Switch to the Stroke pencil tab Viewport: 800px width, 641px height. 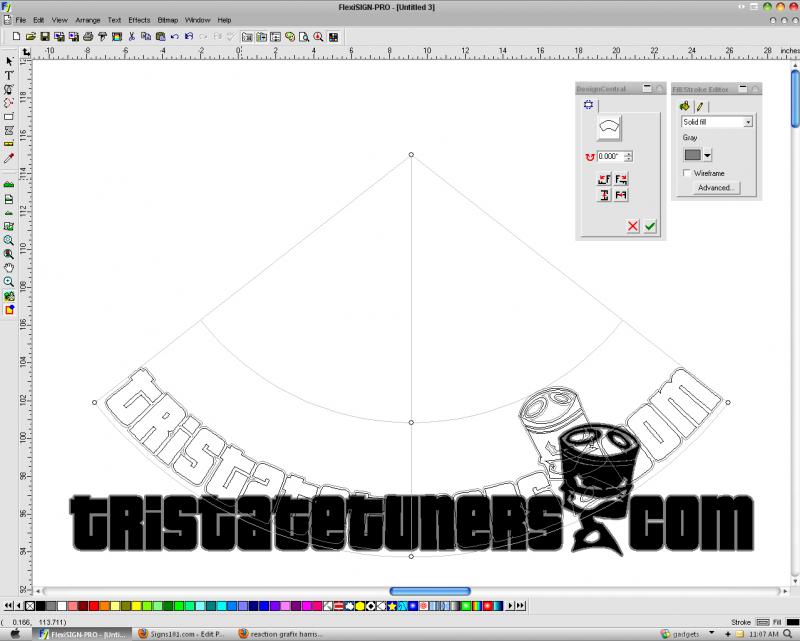[x=700, y=106]
